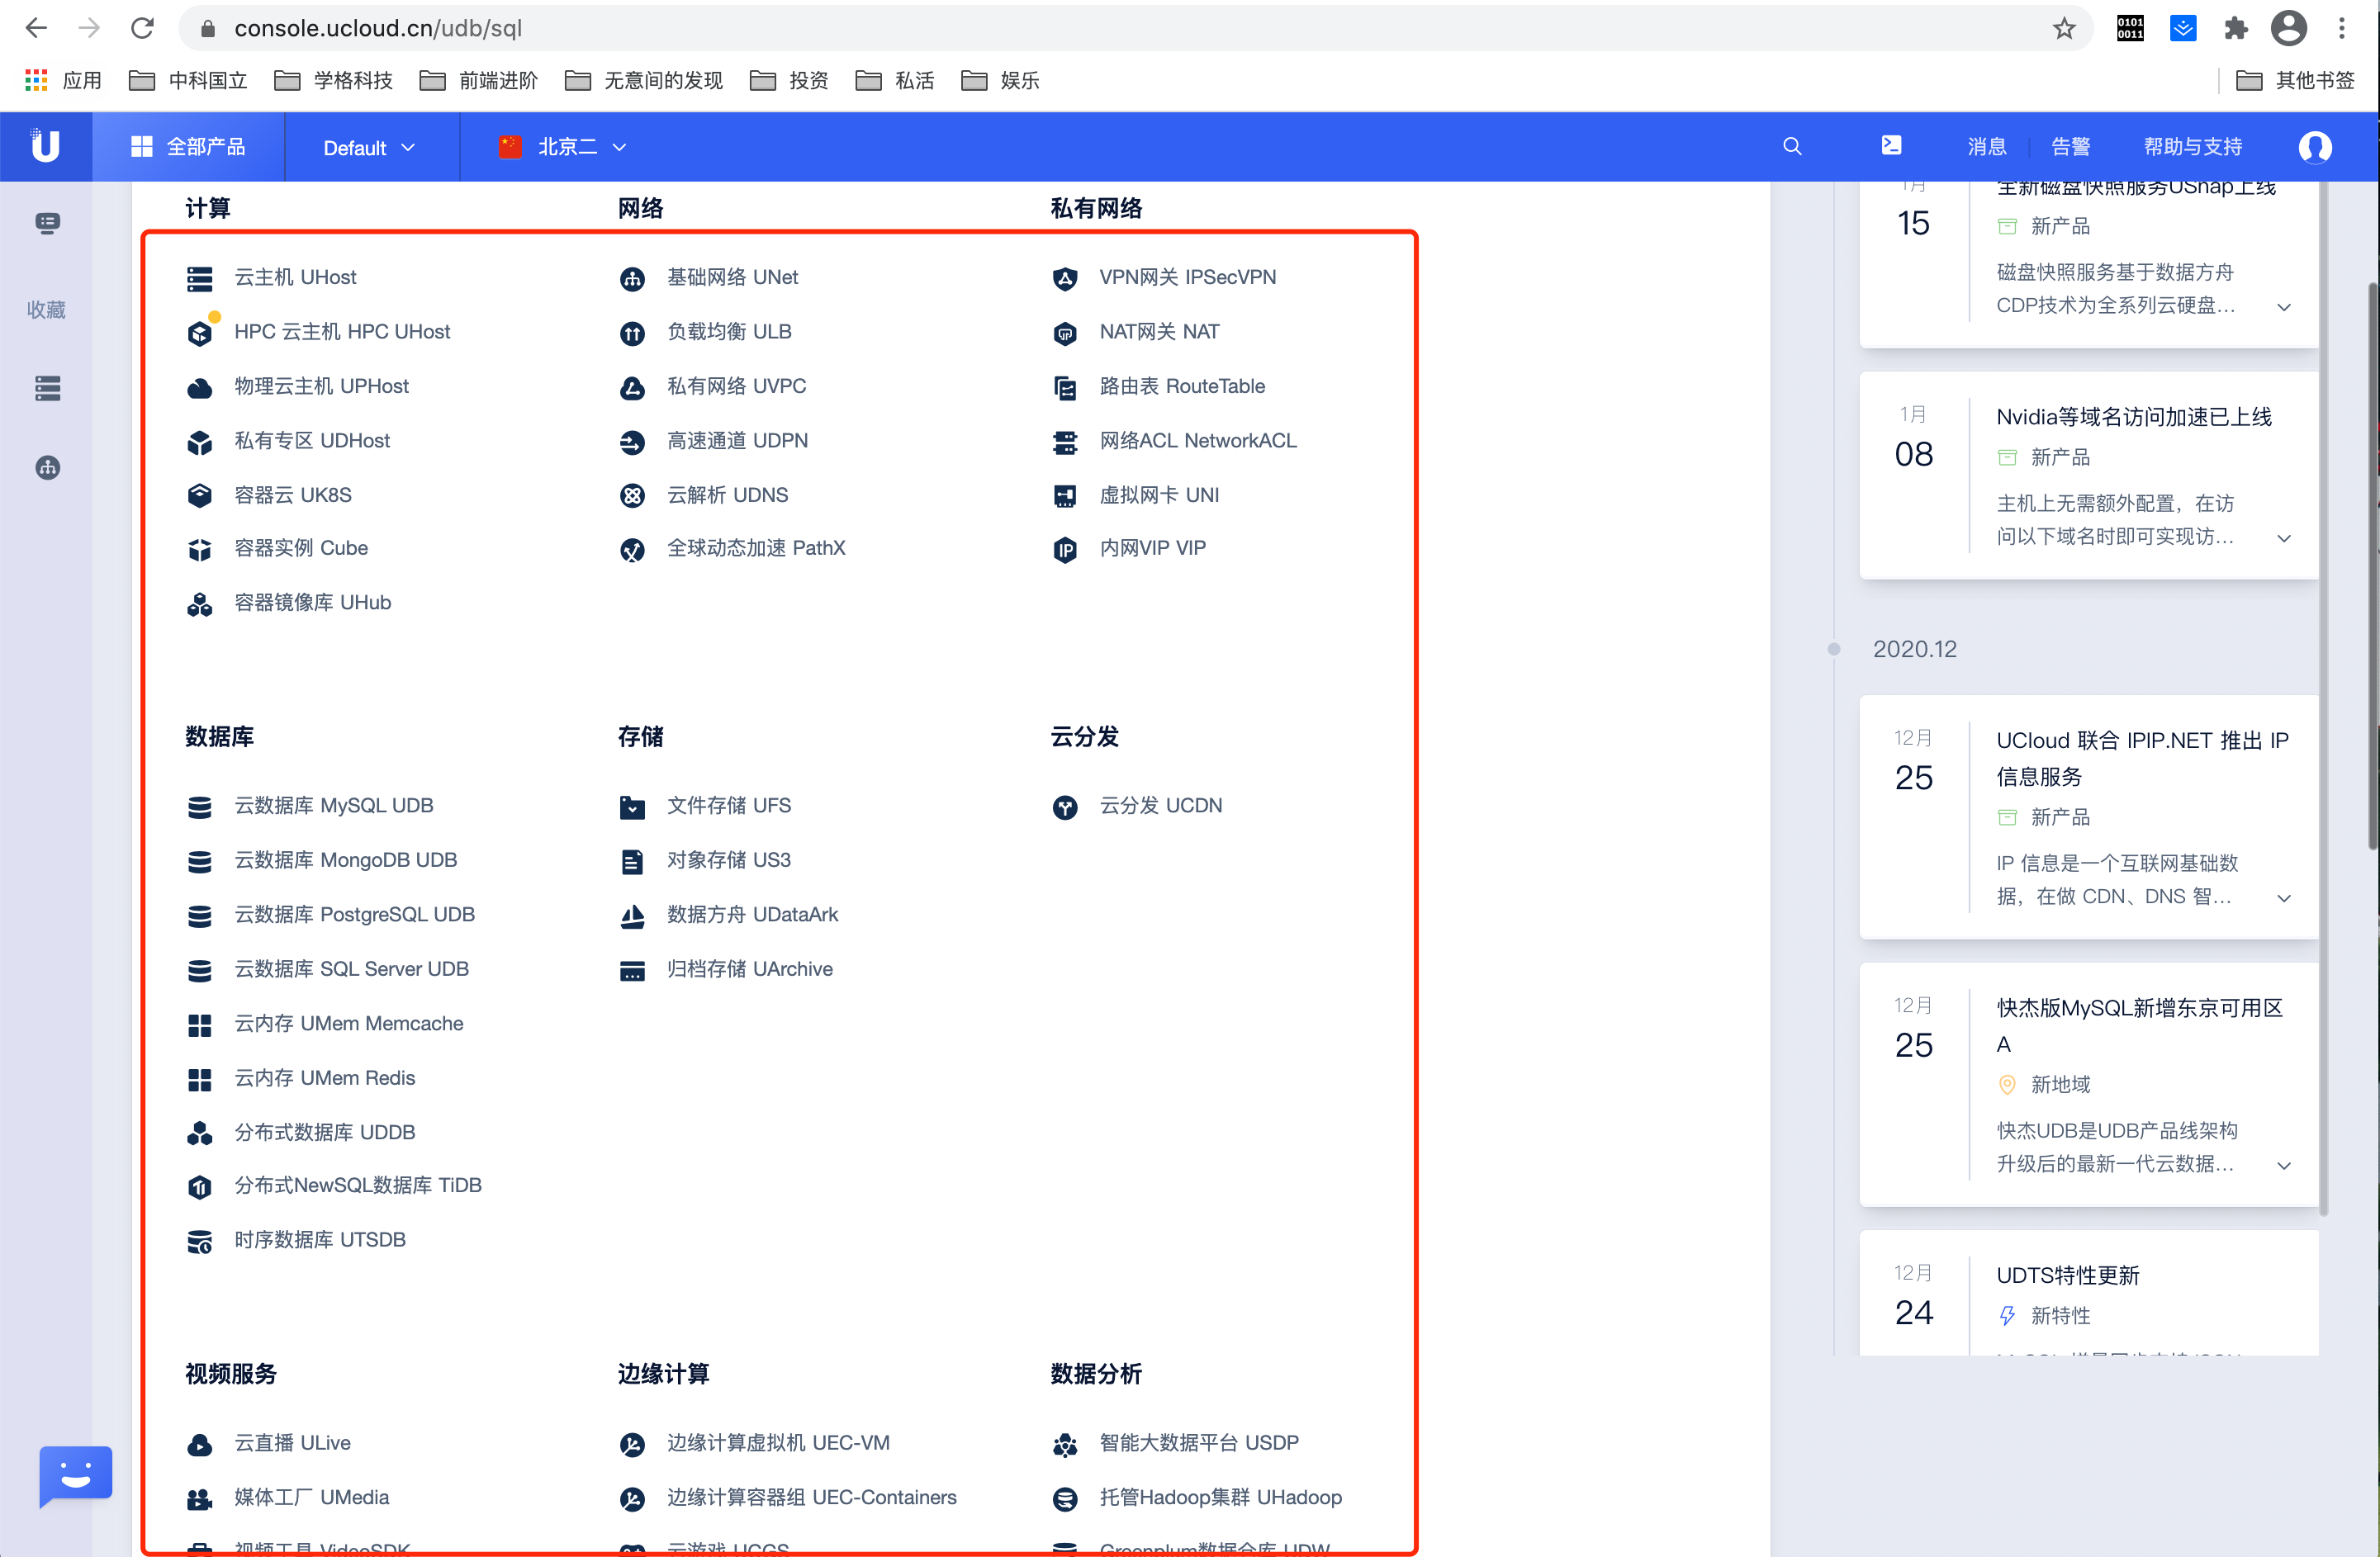Open 云数据库 MySQL UDB link
The image size is (2380, 1557).
click(333, 805)
